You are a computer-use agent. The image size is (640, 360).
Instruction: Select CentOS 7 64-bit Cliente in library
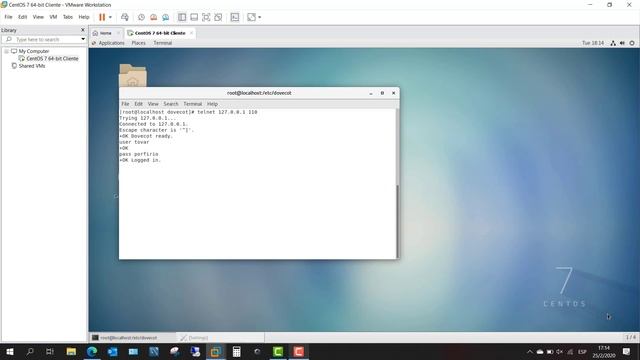[x=52, y=59]
